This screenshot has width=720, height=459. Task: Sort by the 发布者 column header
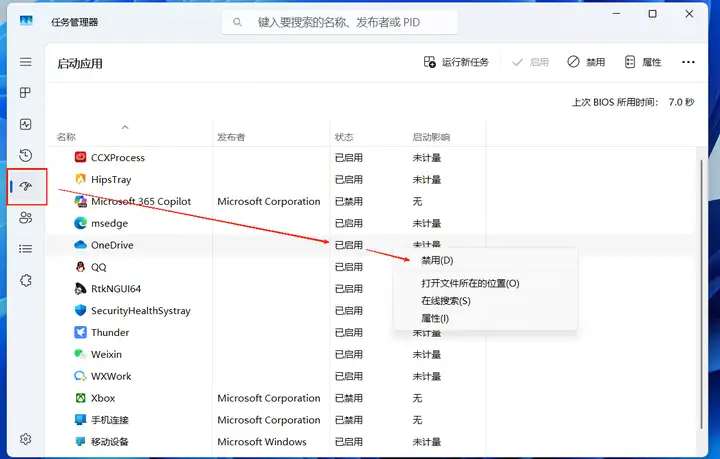point(231,137)
